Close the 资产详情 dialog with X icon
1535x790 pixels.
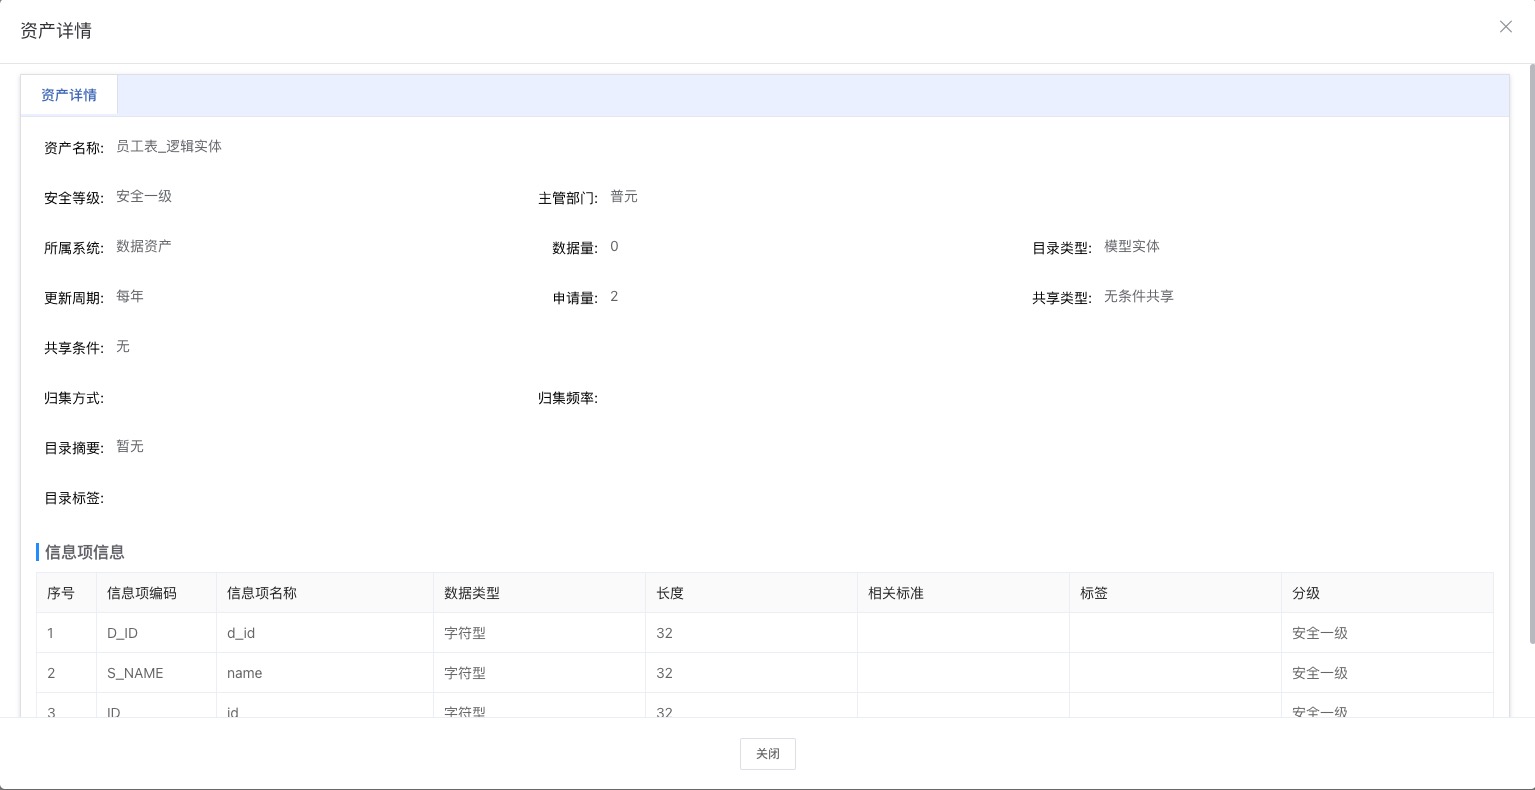coord(1505,27)
